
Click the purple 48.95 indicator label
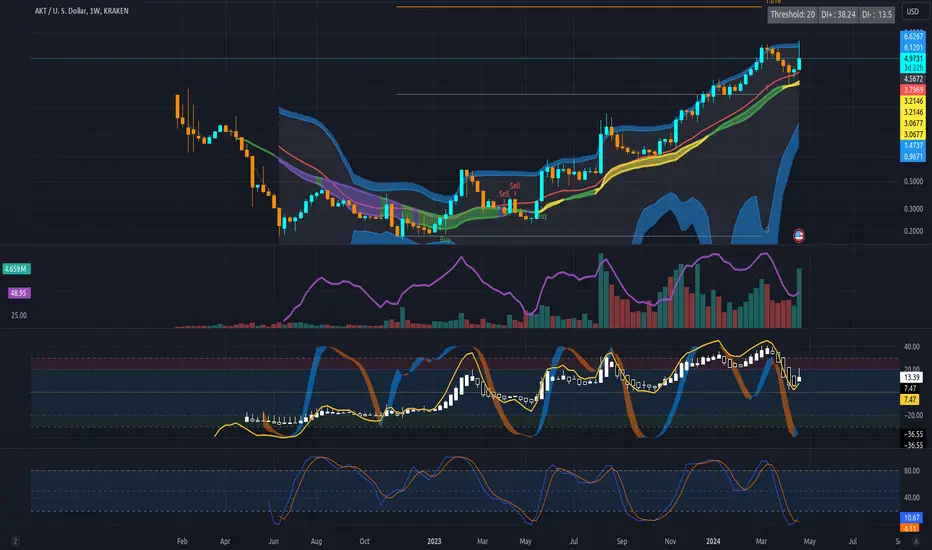18,293
